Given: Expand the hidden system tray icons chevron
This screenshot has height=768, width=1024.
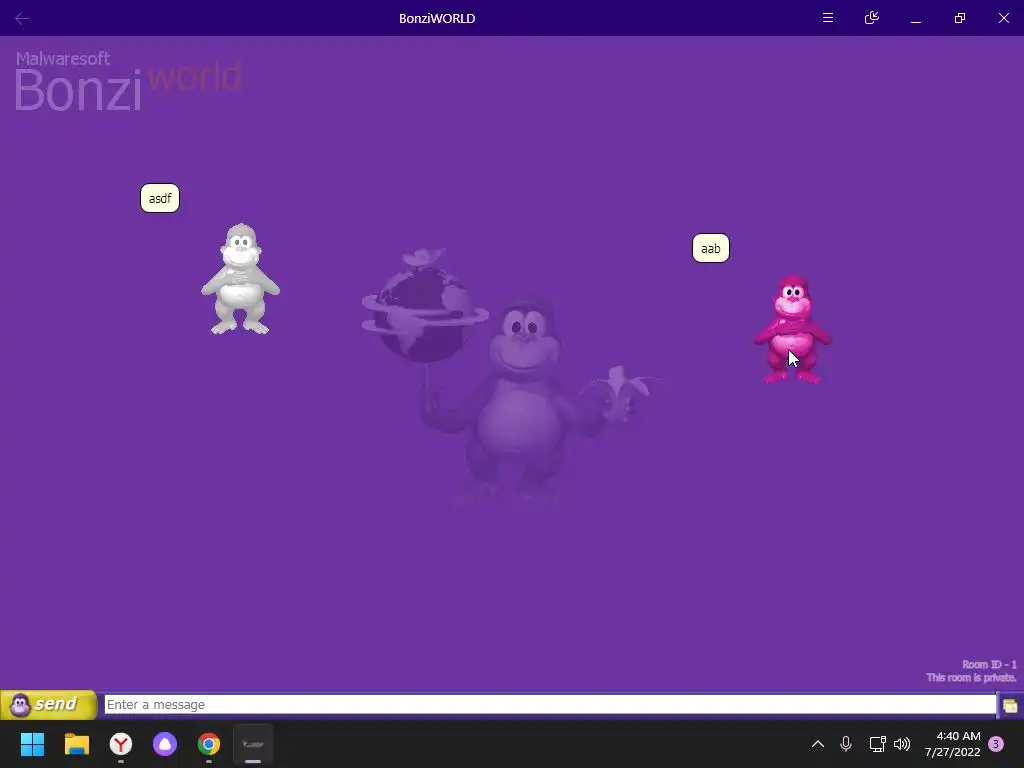Looking at the screenshot, I should [818, 744].
